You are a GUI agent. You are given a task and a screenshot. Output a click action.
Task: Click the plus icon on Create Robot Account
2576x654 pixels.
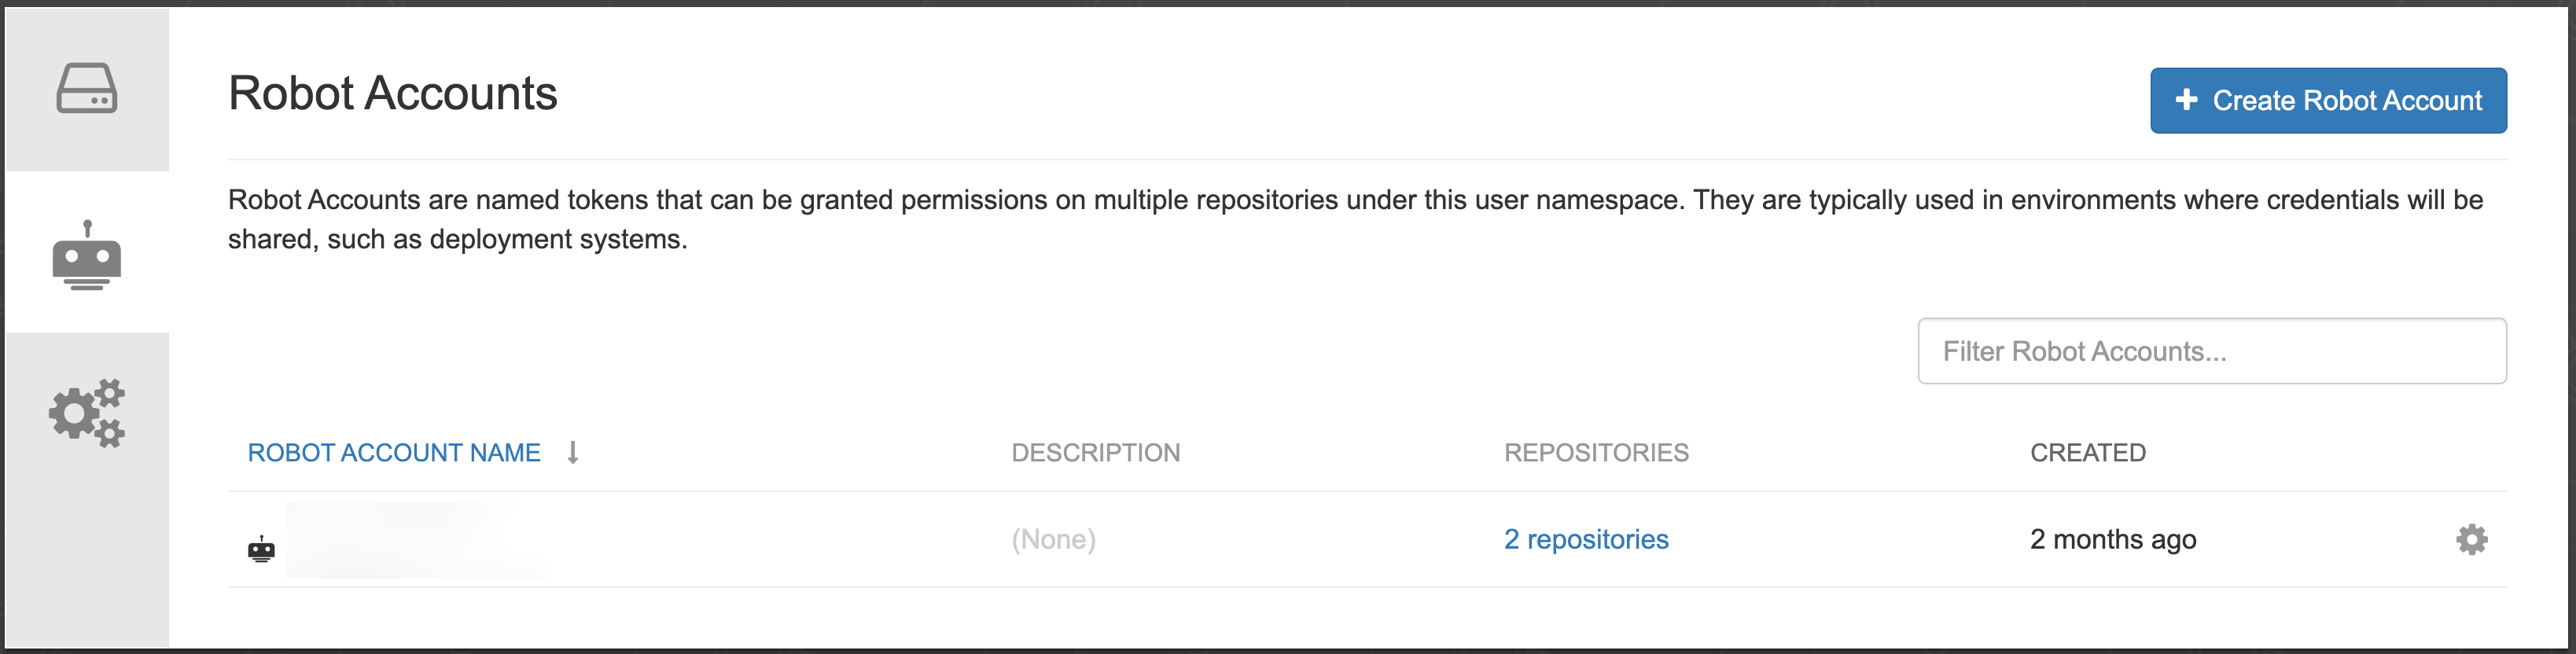pos(2187,100)
